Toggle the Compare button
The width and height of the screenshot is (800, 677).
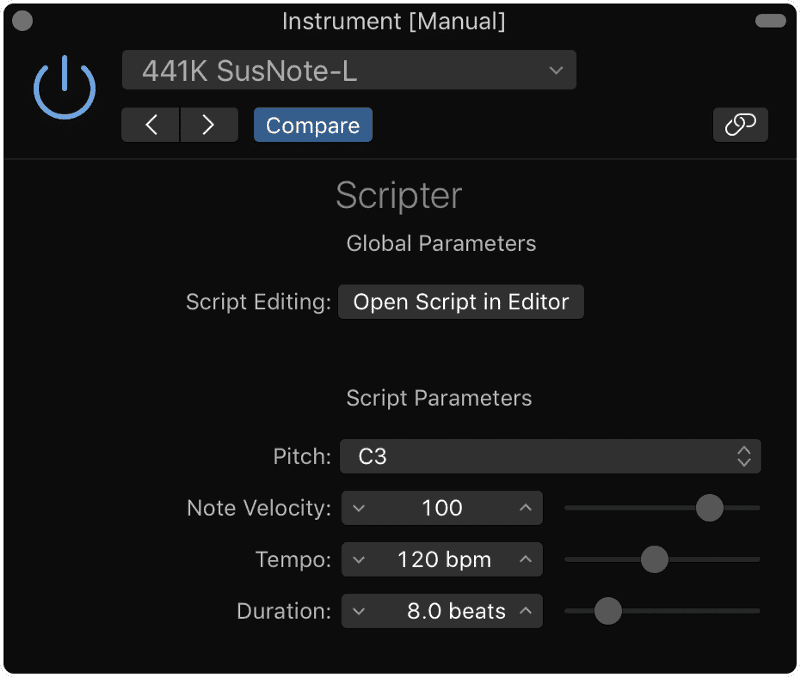point(313,124)
